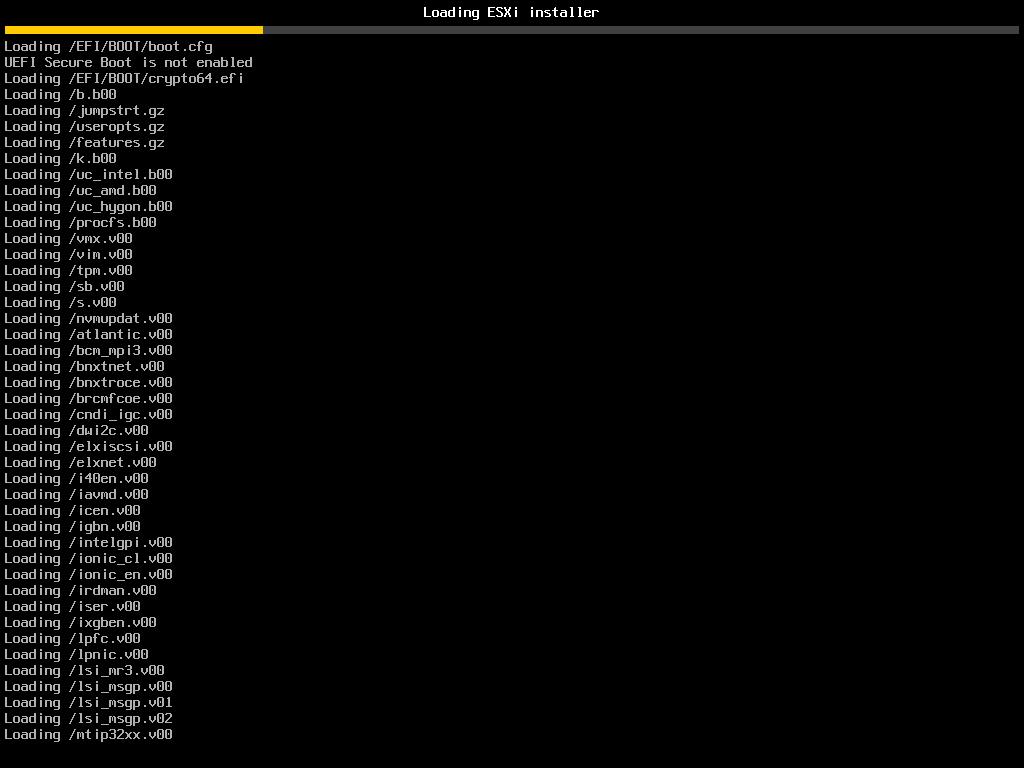Image resolution: width=1024 pixels, height=768 pixels.
Task: Click the "Loading /s.v00" line
Action: tap(60, 302)
